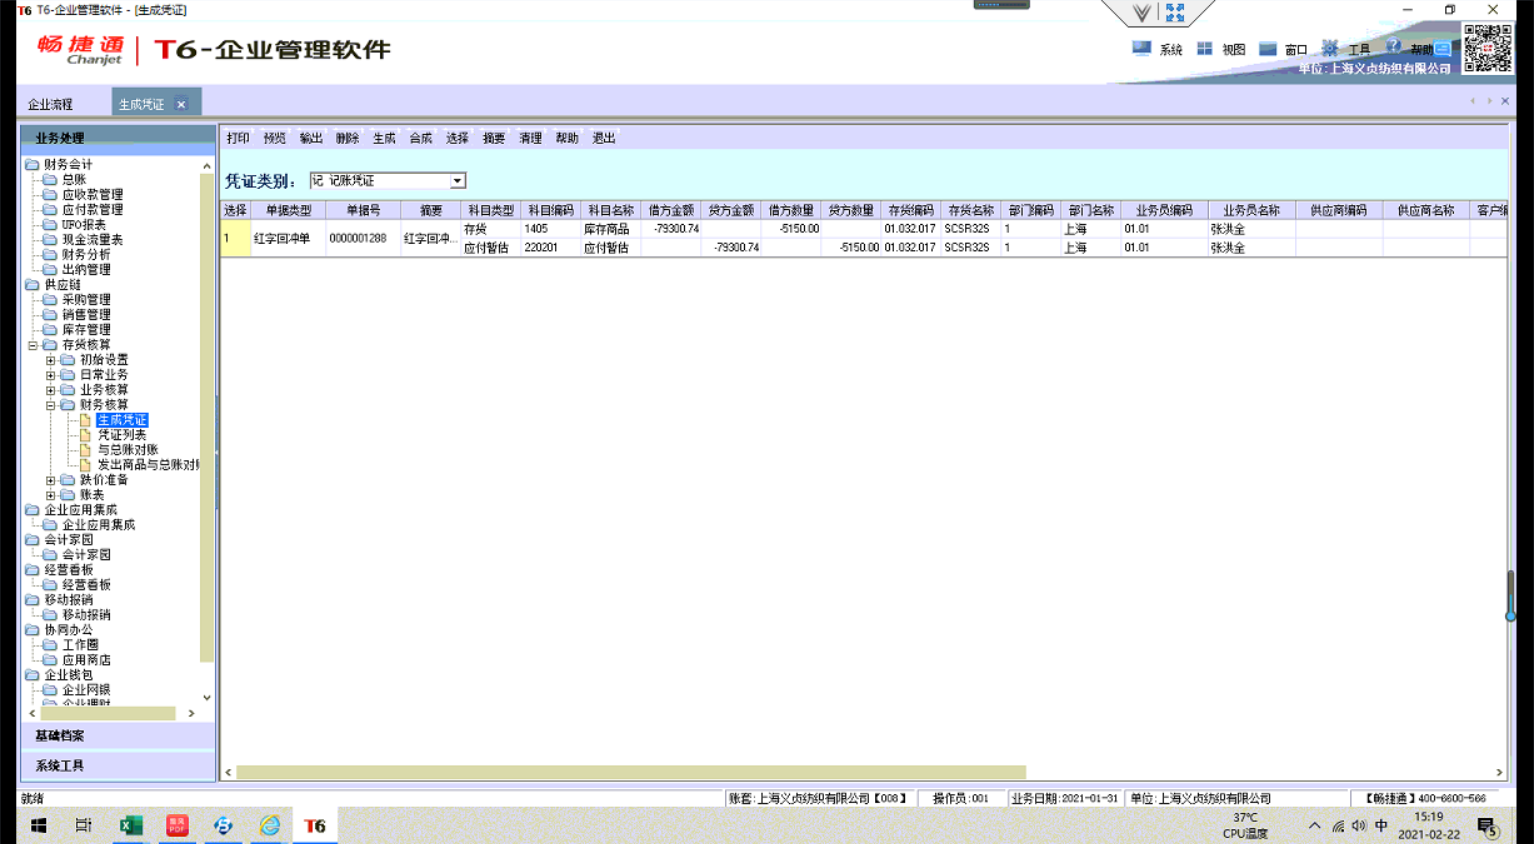Click the 业务处理 panel header
Viewport: 1534px width, 844px height.
[x=118, y=138]
